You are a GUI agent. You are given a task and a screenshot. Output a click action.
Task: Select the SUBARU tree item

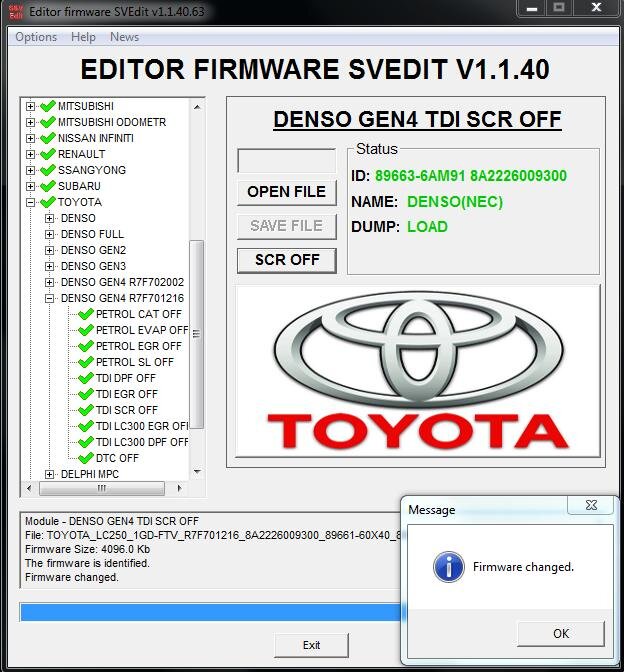79,186
